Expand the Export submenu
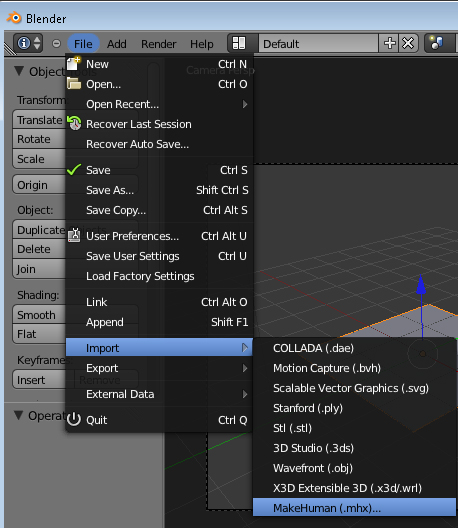This screenshot has width=458, height=528. (x=159, y=368)
